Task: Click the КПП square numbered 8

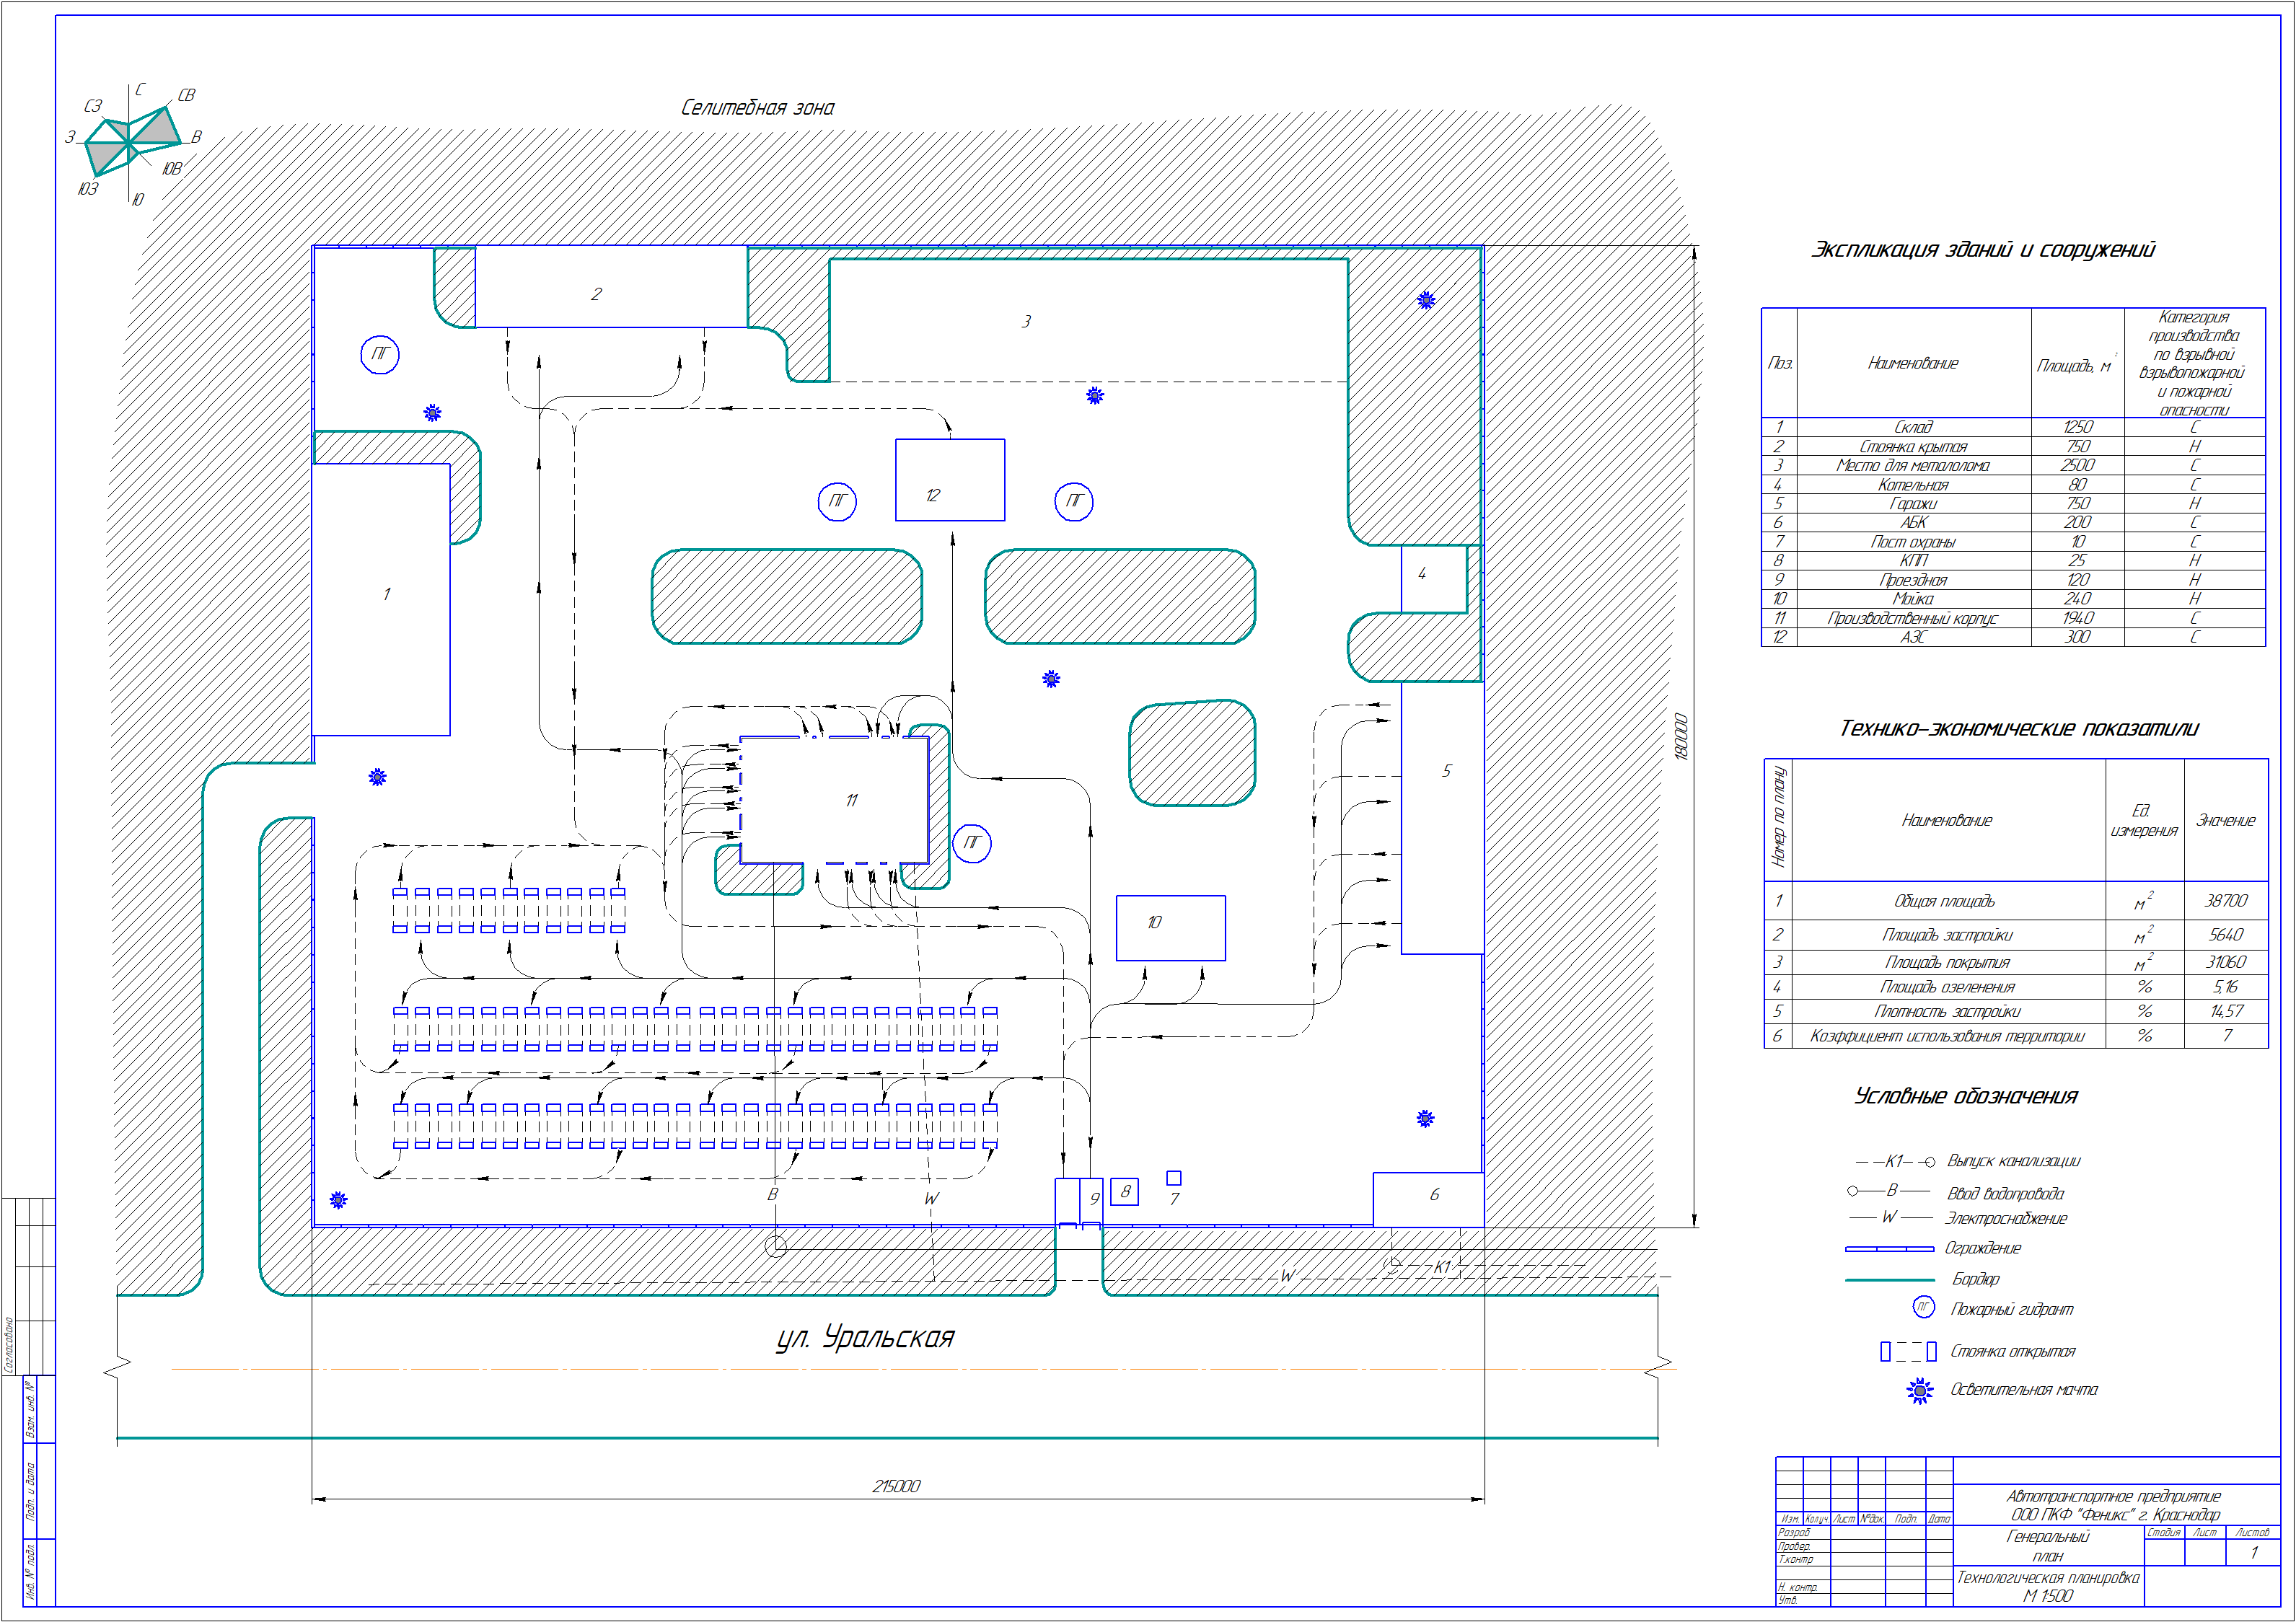Action: 1124,1191
